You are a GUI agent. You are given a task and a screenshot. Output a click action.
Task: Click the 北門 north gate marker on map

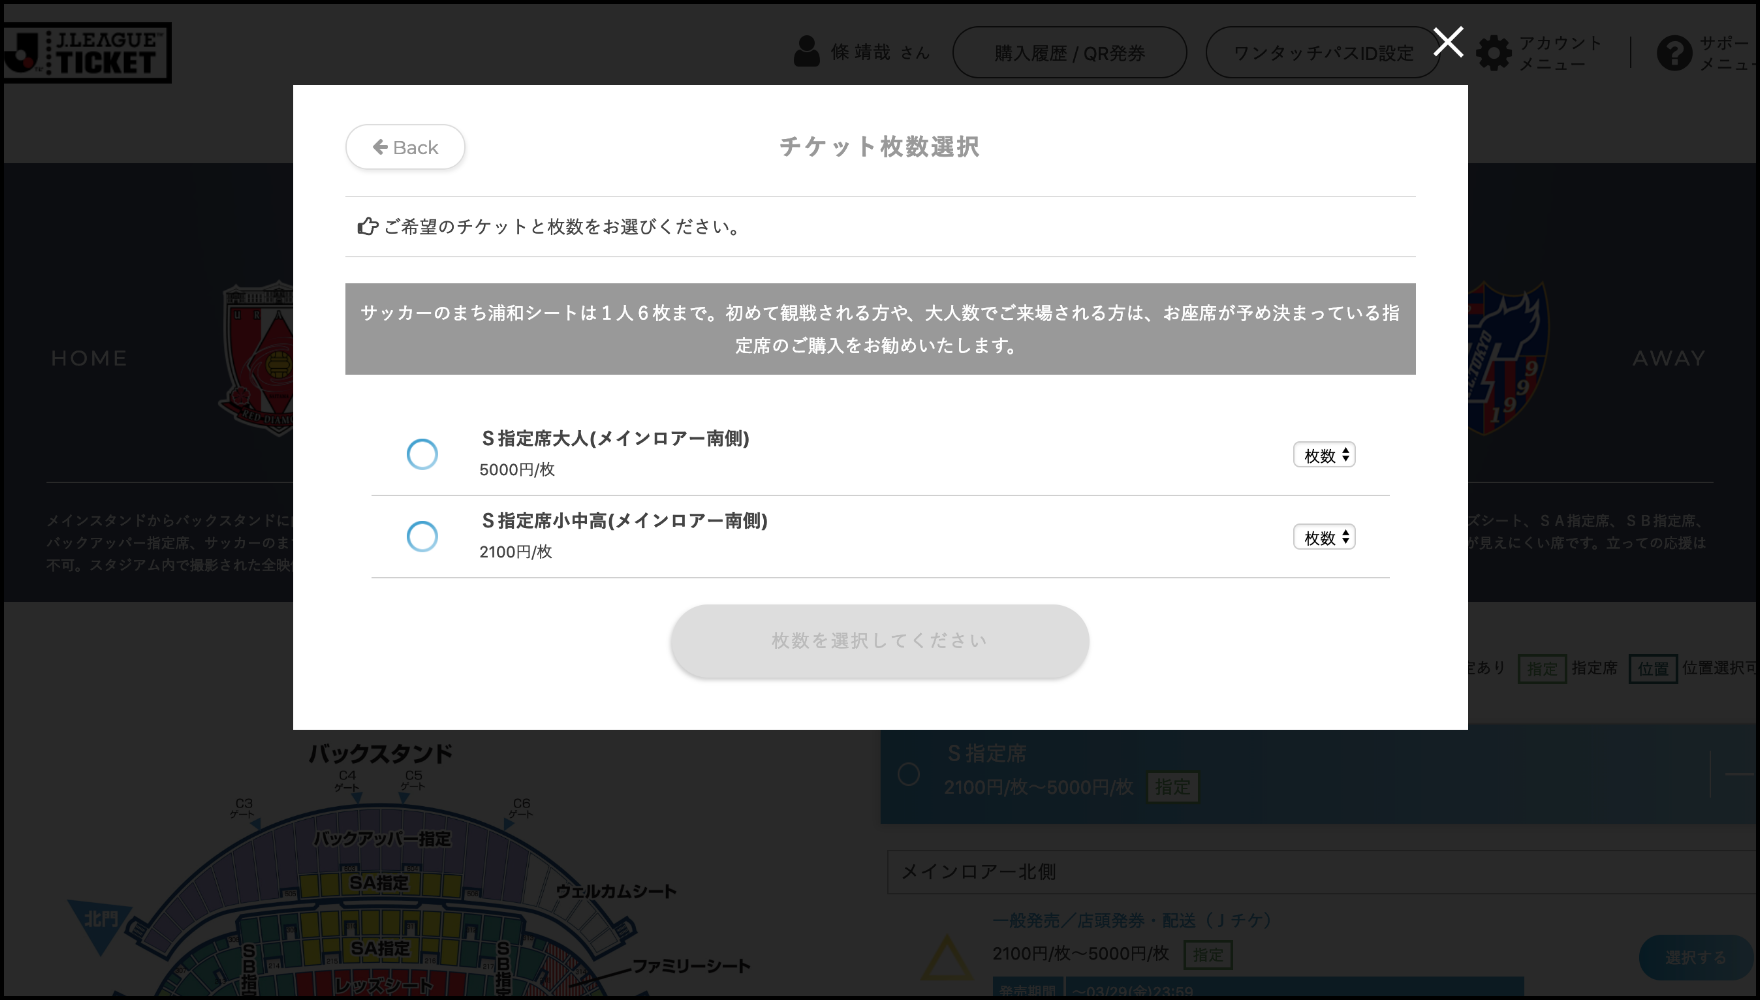tap(100, 920)
